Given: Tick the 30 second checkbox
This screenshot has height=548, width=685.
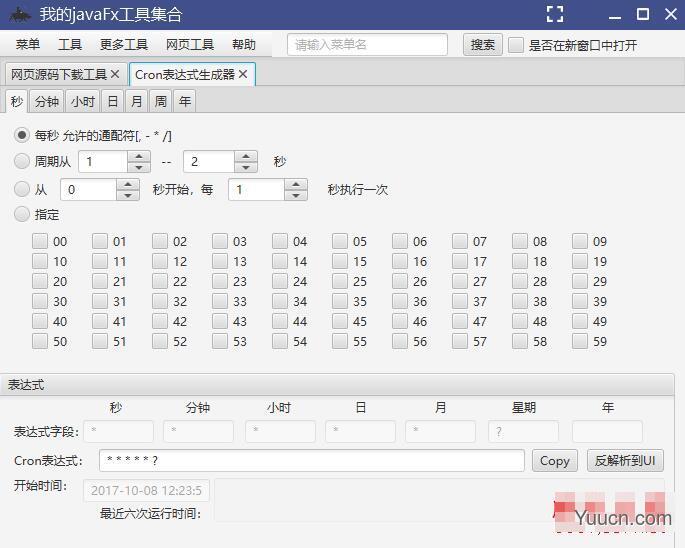Looking at the screenshot, I should 40,301.
